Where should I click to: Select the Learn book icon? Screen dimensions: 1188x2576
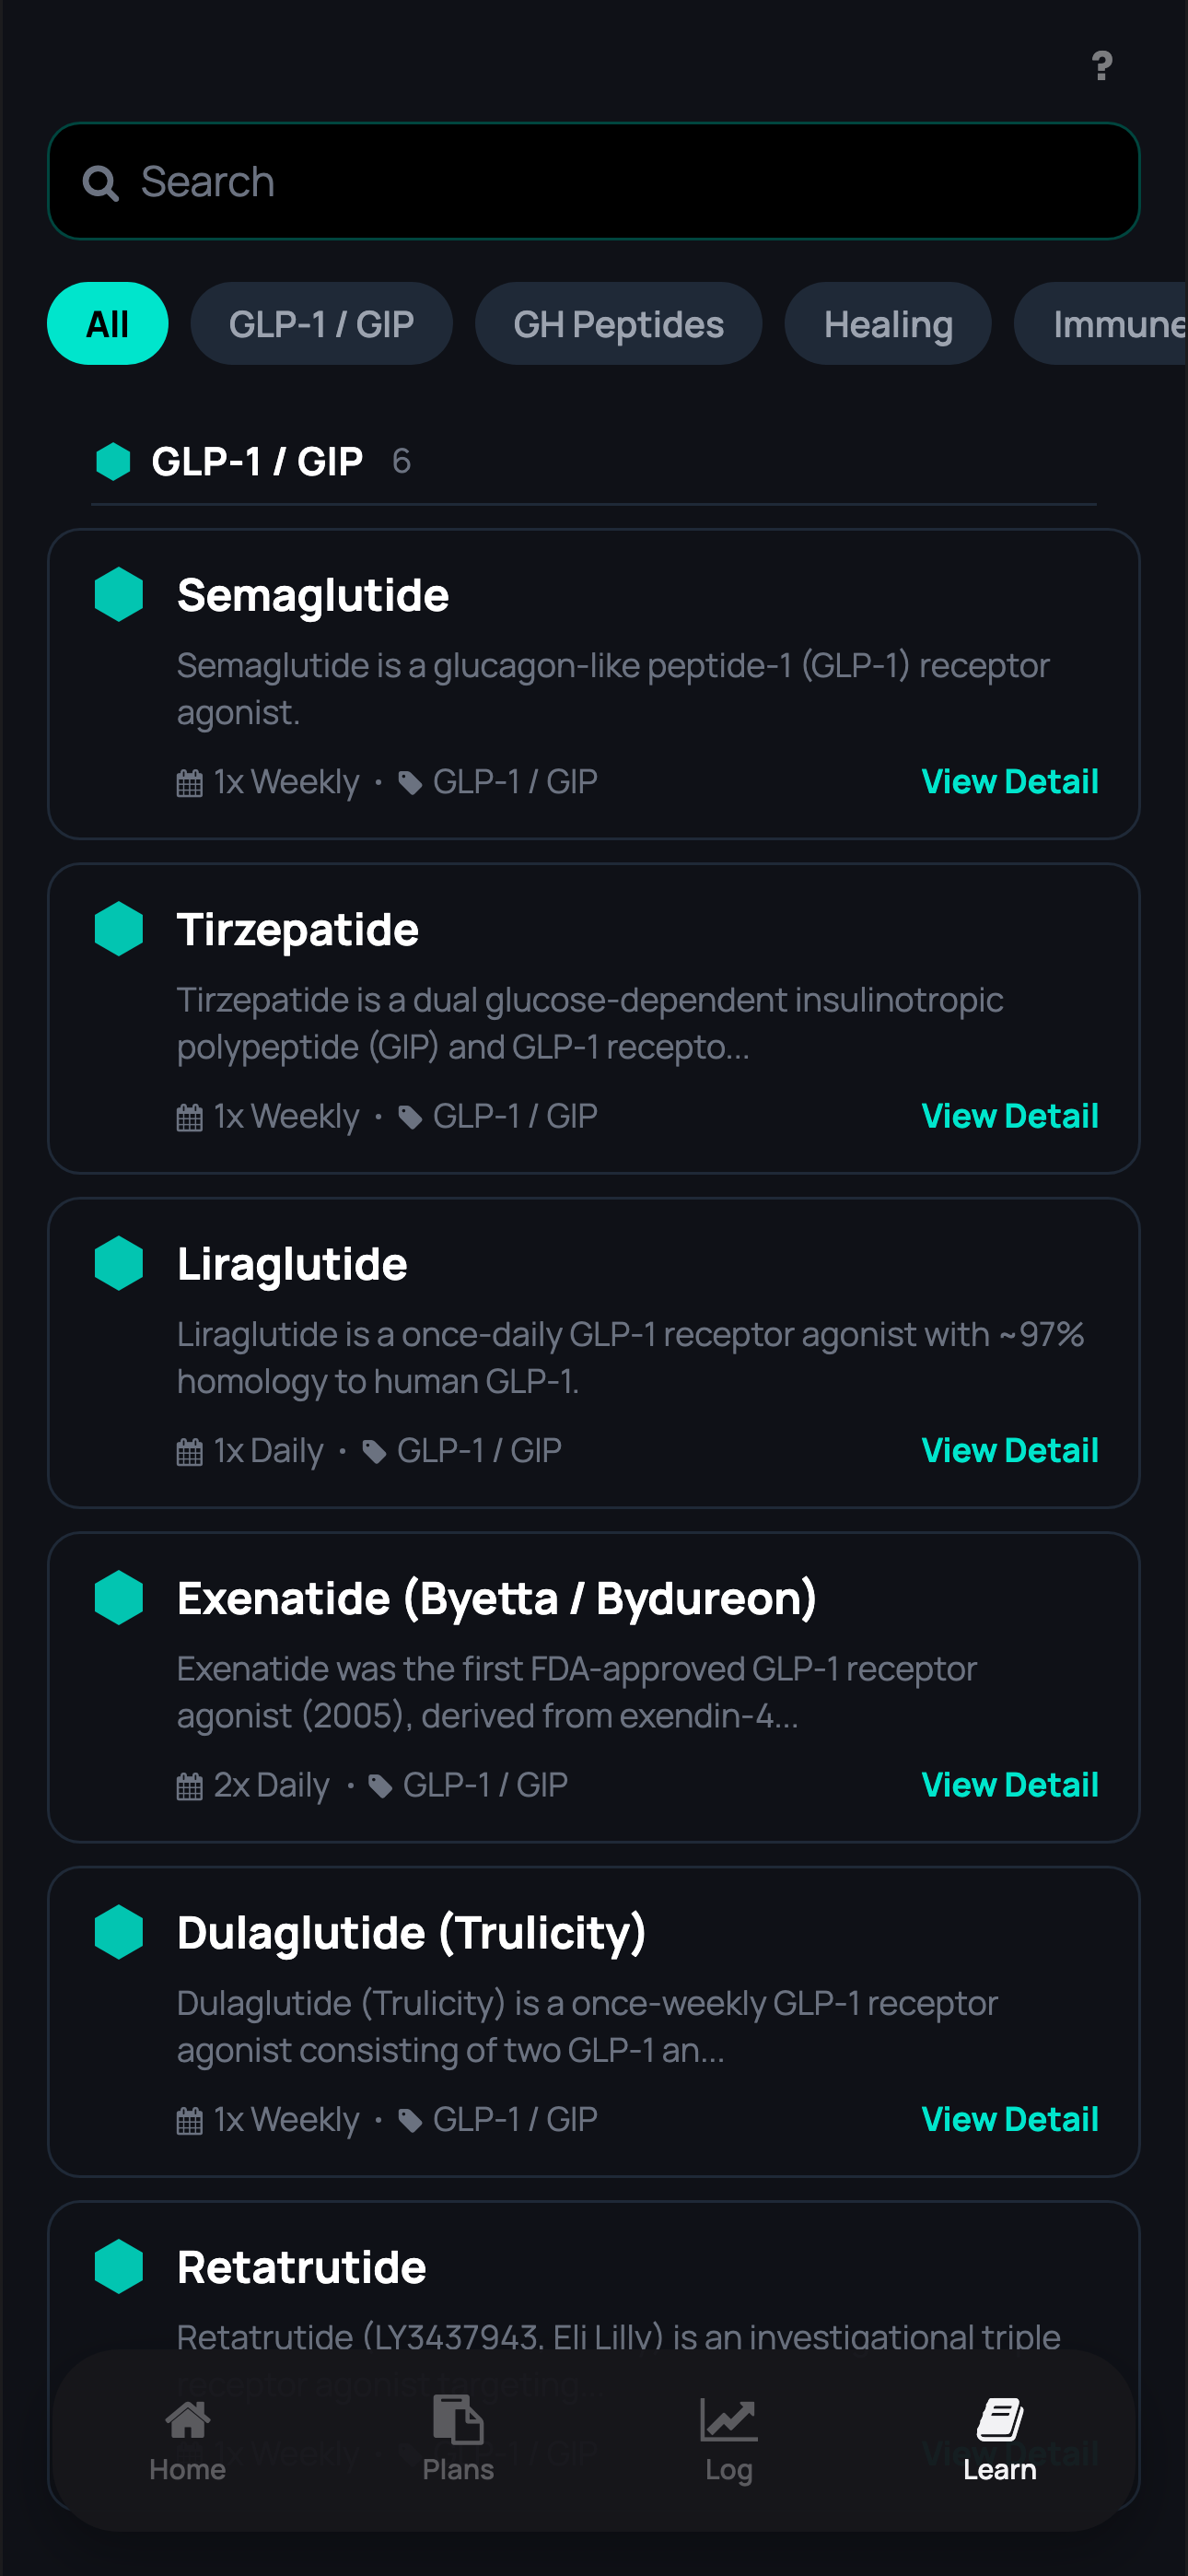click(x=999, y=2421)
